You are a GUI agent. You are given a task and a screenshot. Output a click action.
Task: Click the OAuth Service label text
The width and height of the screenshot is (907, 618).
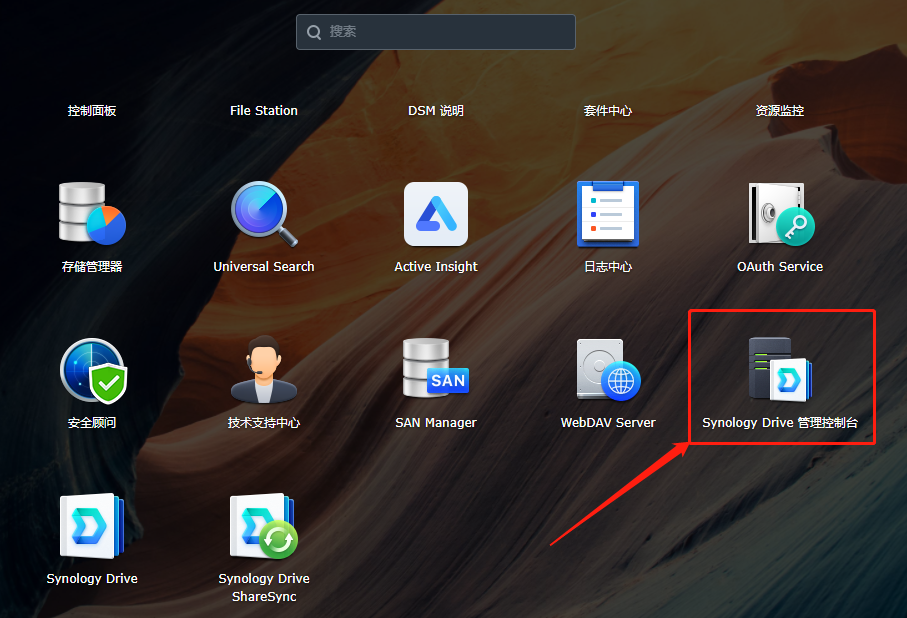point(780,266)
